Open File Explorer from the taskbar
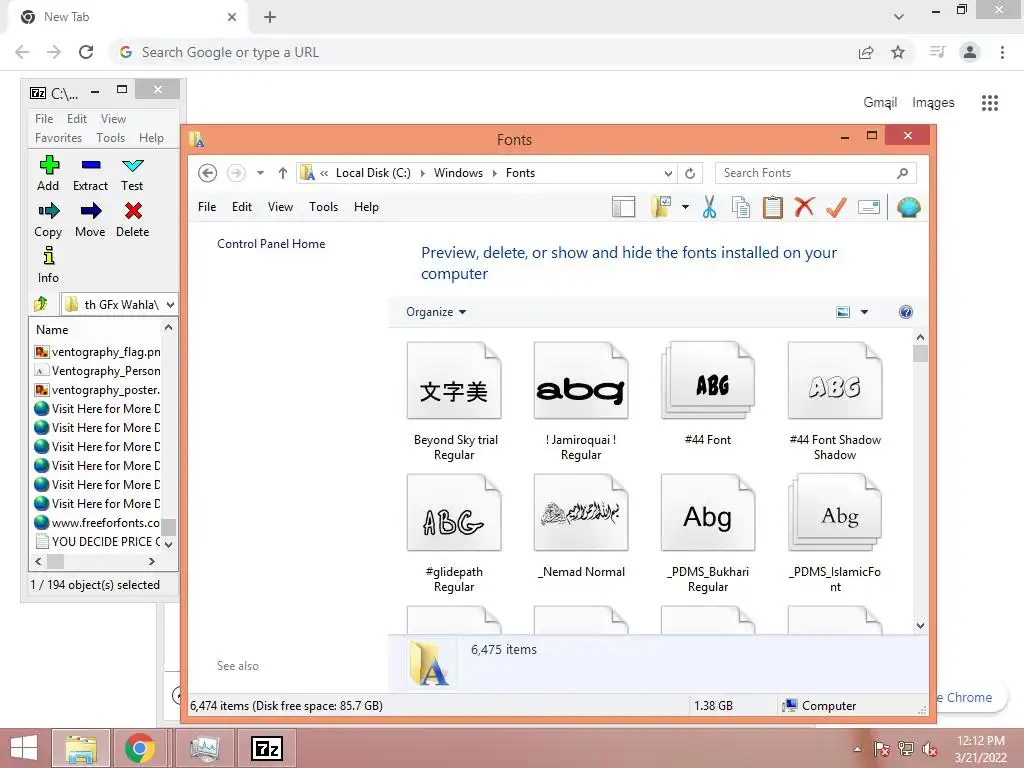This screenshot has width=1024, height=768. pyautogui.click(x=81, y=748)
